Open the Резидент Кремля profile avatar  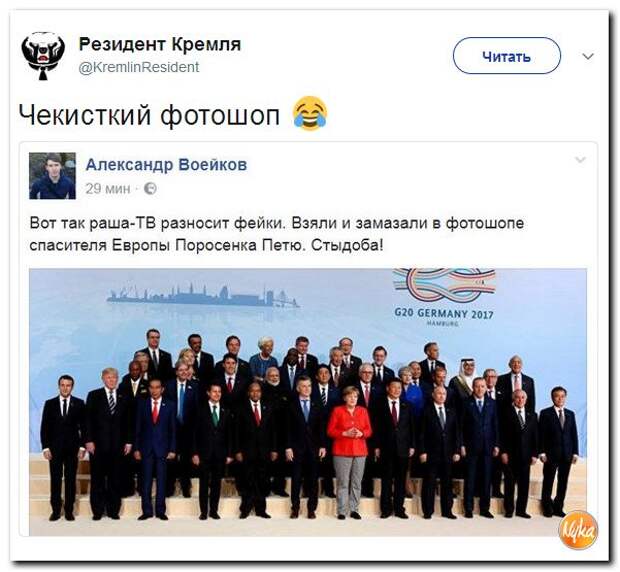(x=43, y=56)
